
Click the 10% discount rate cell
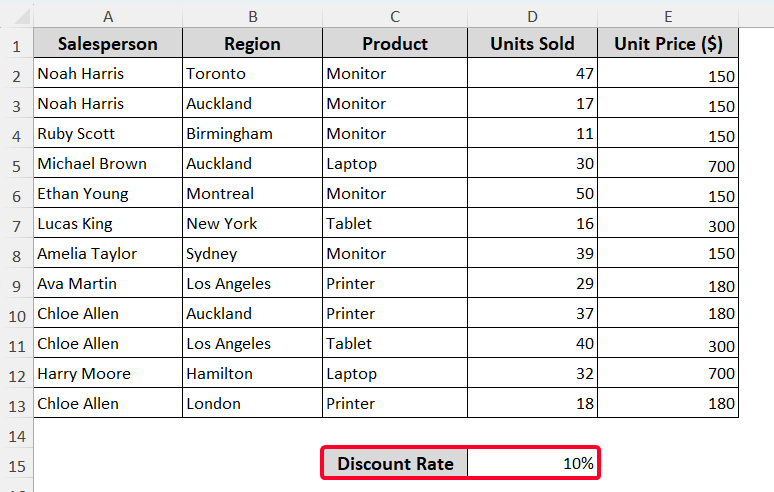click(533, 464)
